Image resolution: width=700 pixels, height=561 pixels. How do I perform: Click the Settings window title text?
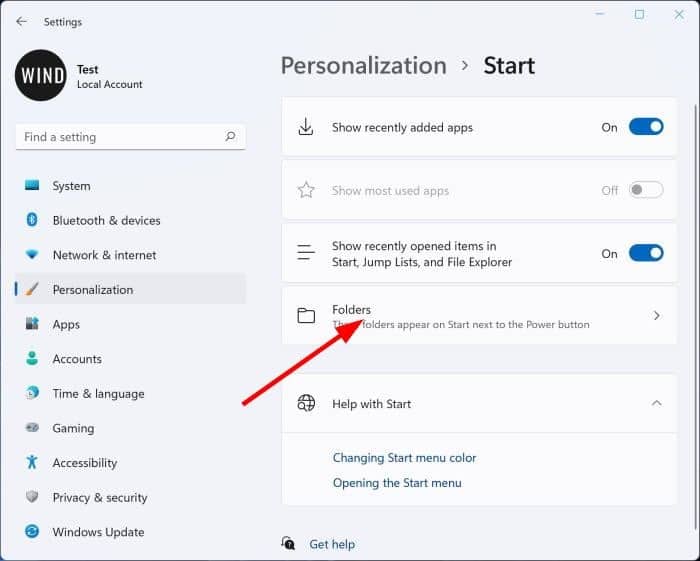pyautogui.click(x=62, y=22)
